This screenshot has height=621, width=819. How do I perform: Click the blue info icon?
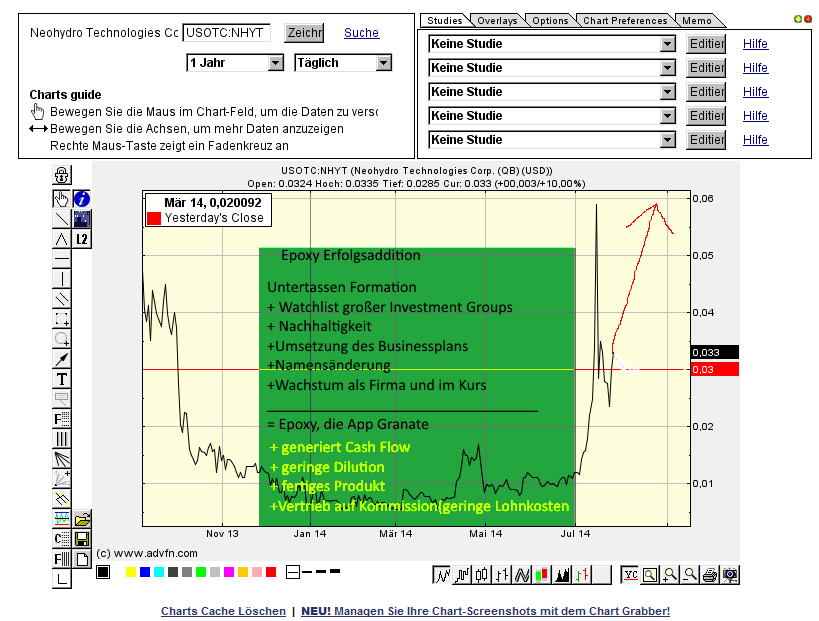(x=82, y=198)
